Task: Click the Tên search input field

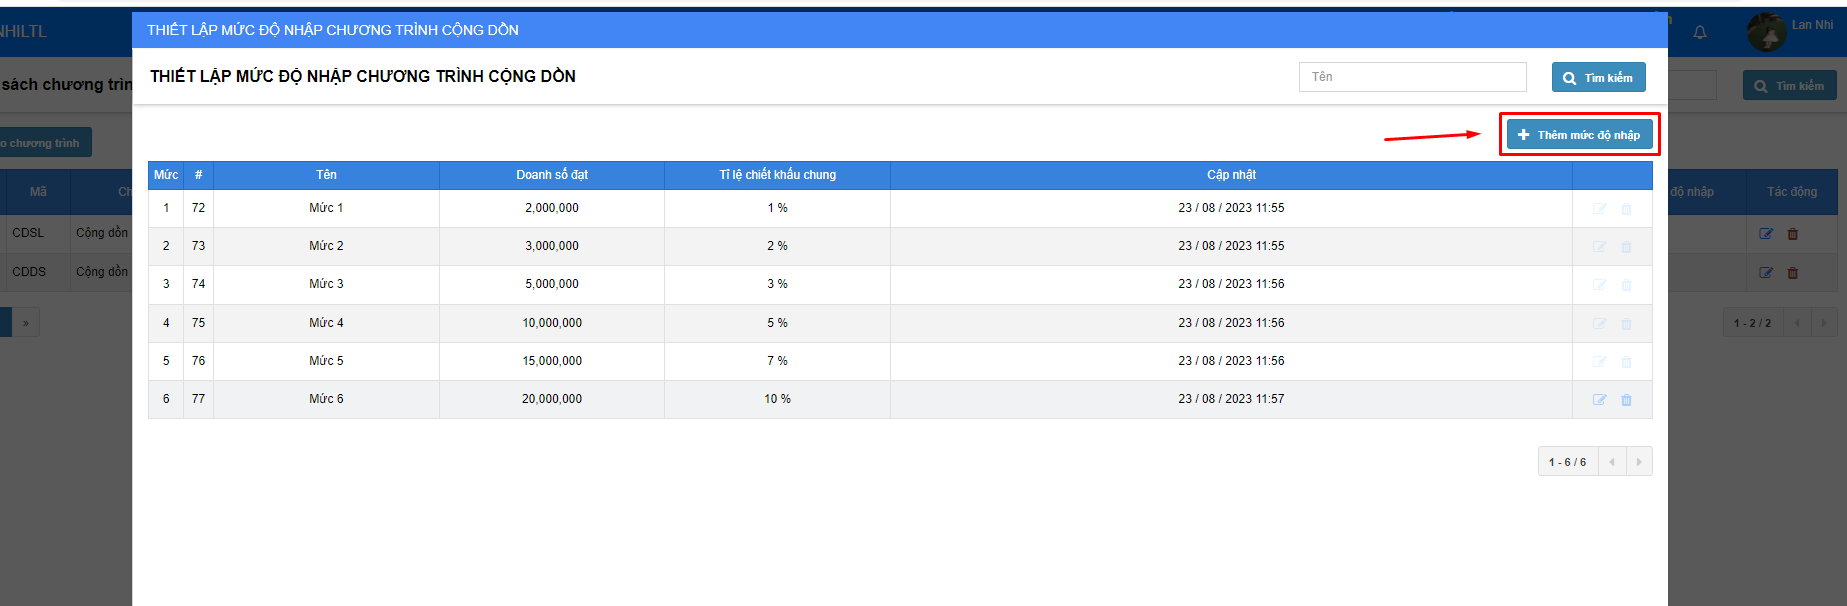Action: click(x=1412, y=77)
